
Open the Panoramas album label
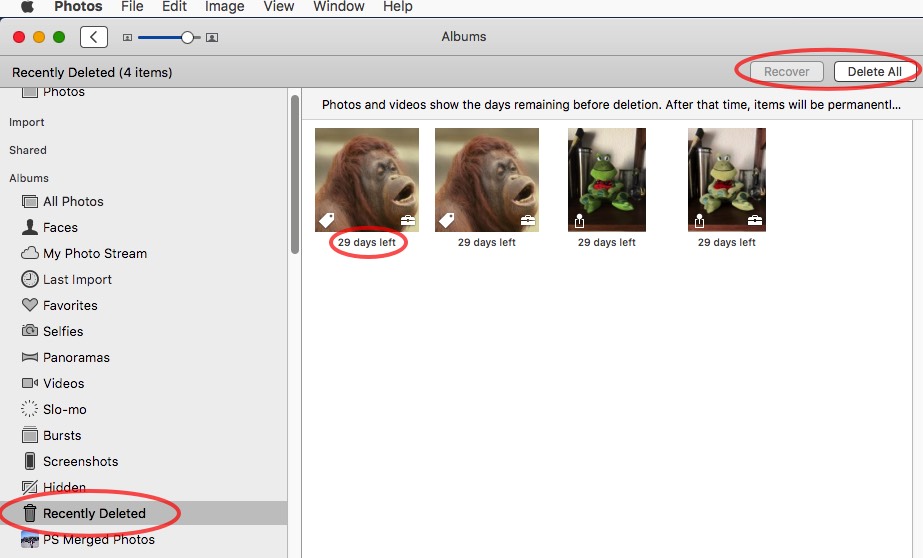76,357
